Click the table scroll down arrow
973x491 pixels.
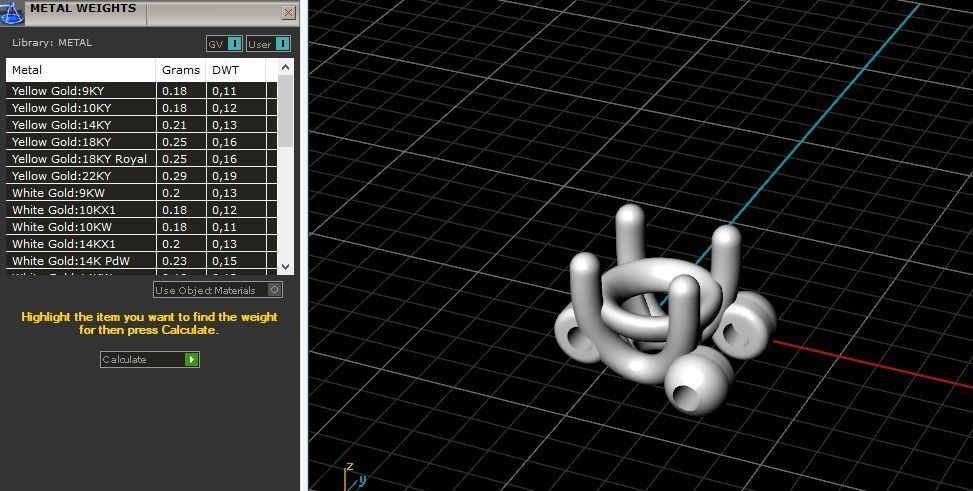point(285,266)
